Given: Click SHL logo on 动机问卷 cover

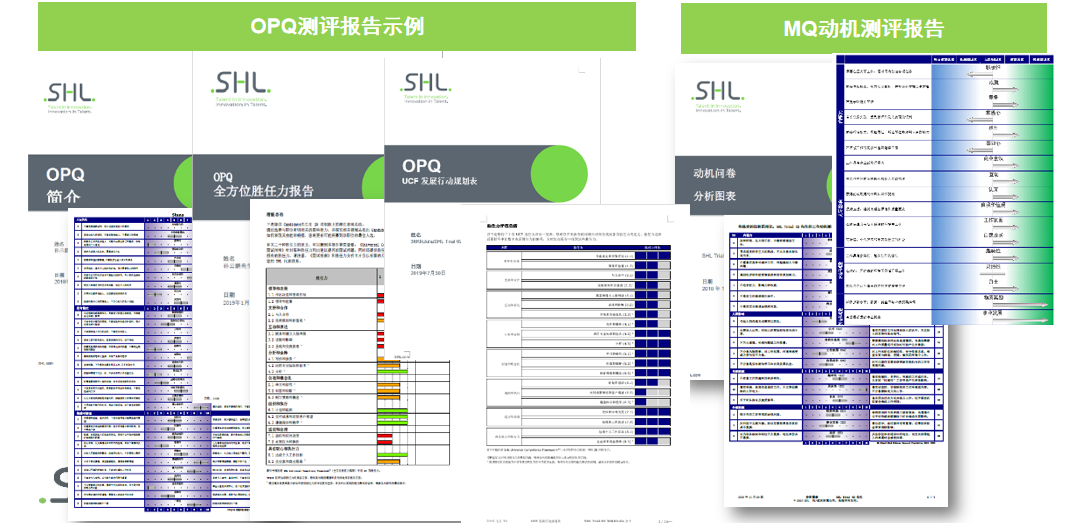Looking at the screenshot, I should [x=718, y=98].
